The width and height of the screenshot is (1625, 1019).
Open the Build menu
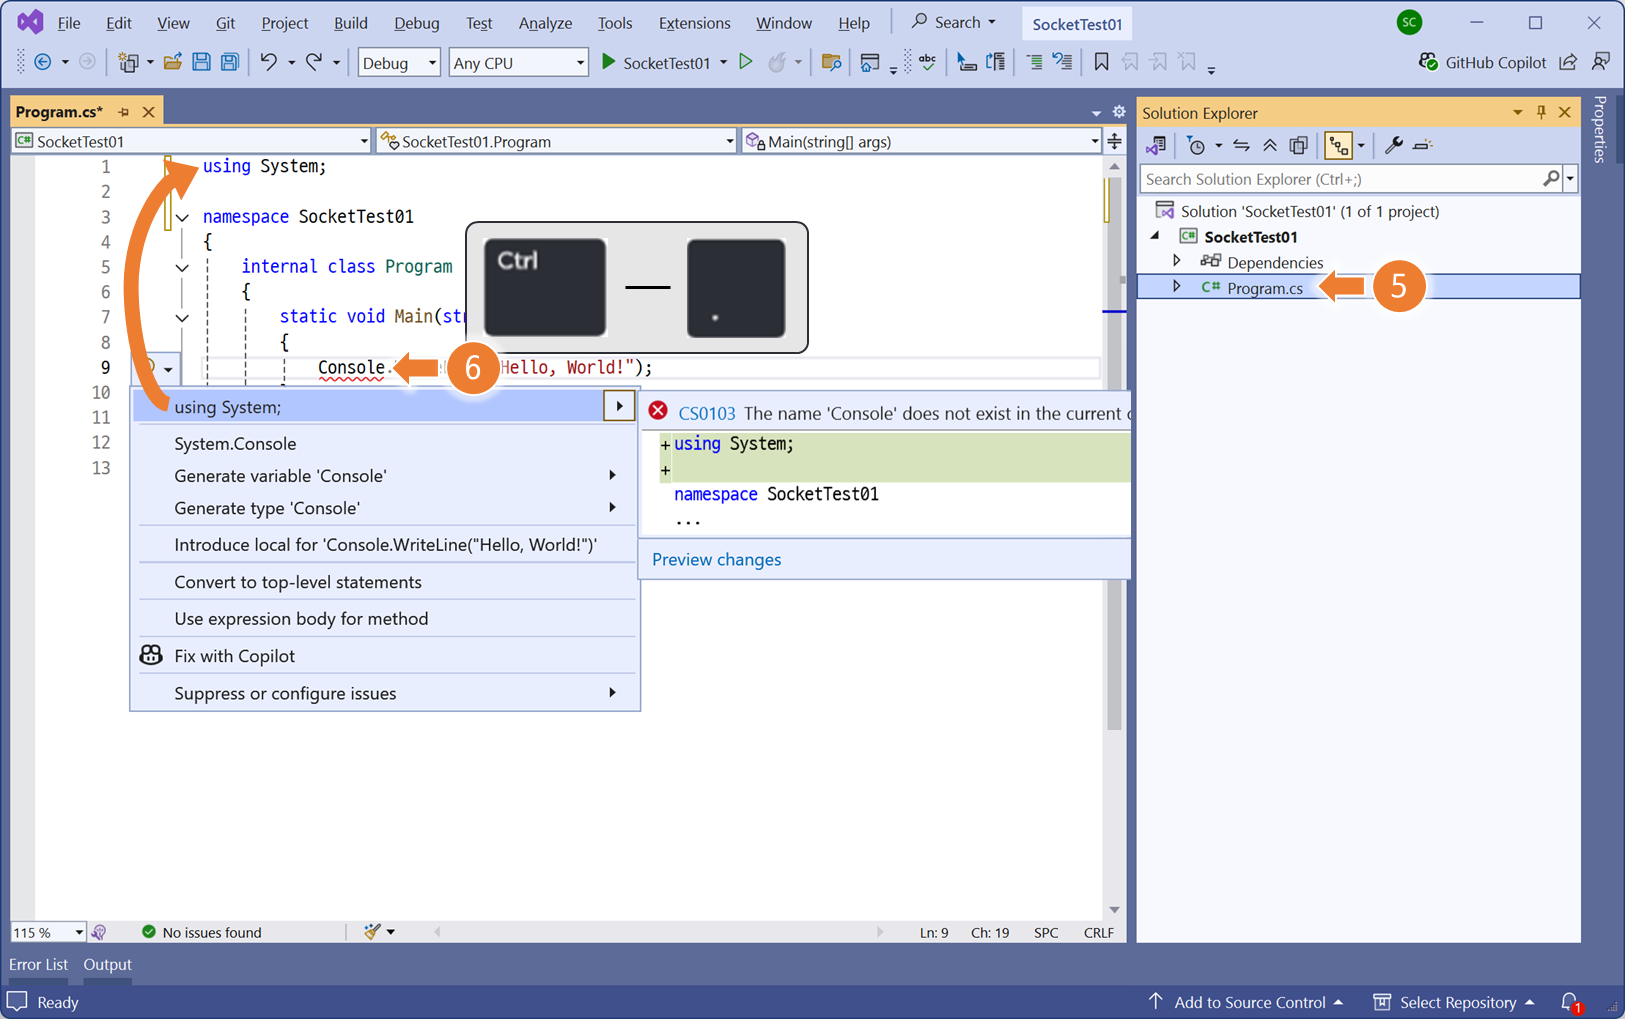pyautogui.click(x=350, y=22)
